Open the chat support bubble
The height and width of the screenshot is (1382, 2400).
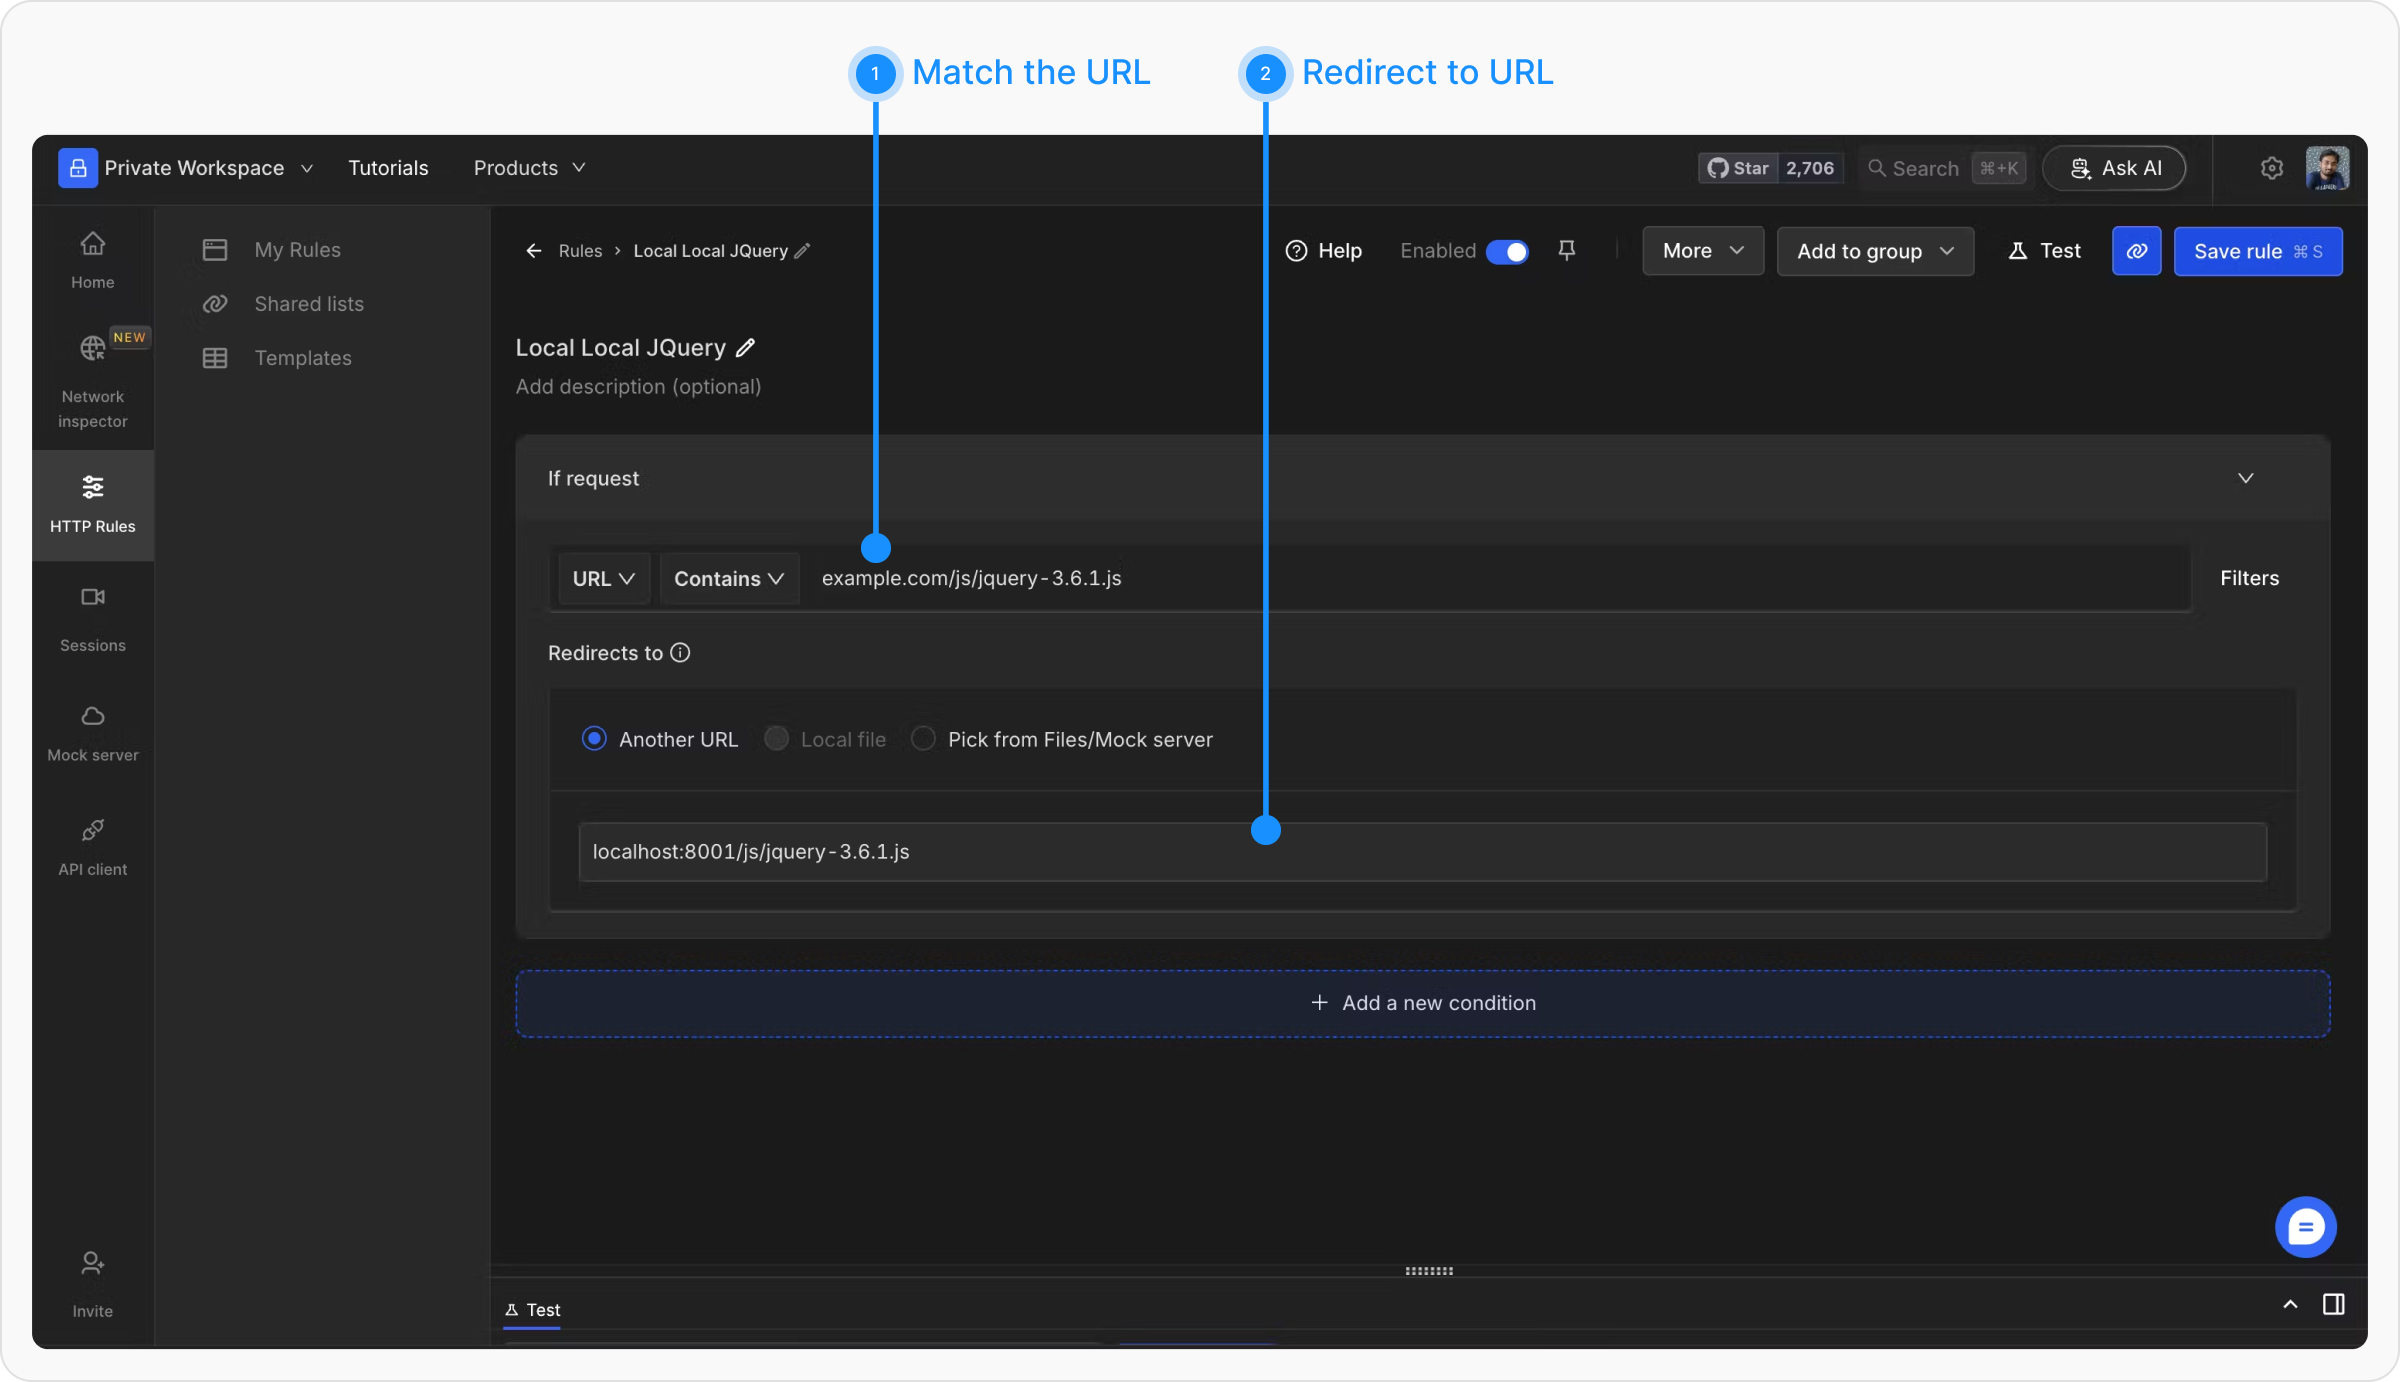pos(2305,1227)
